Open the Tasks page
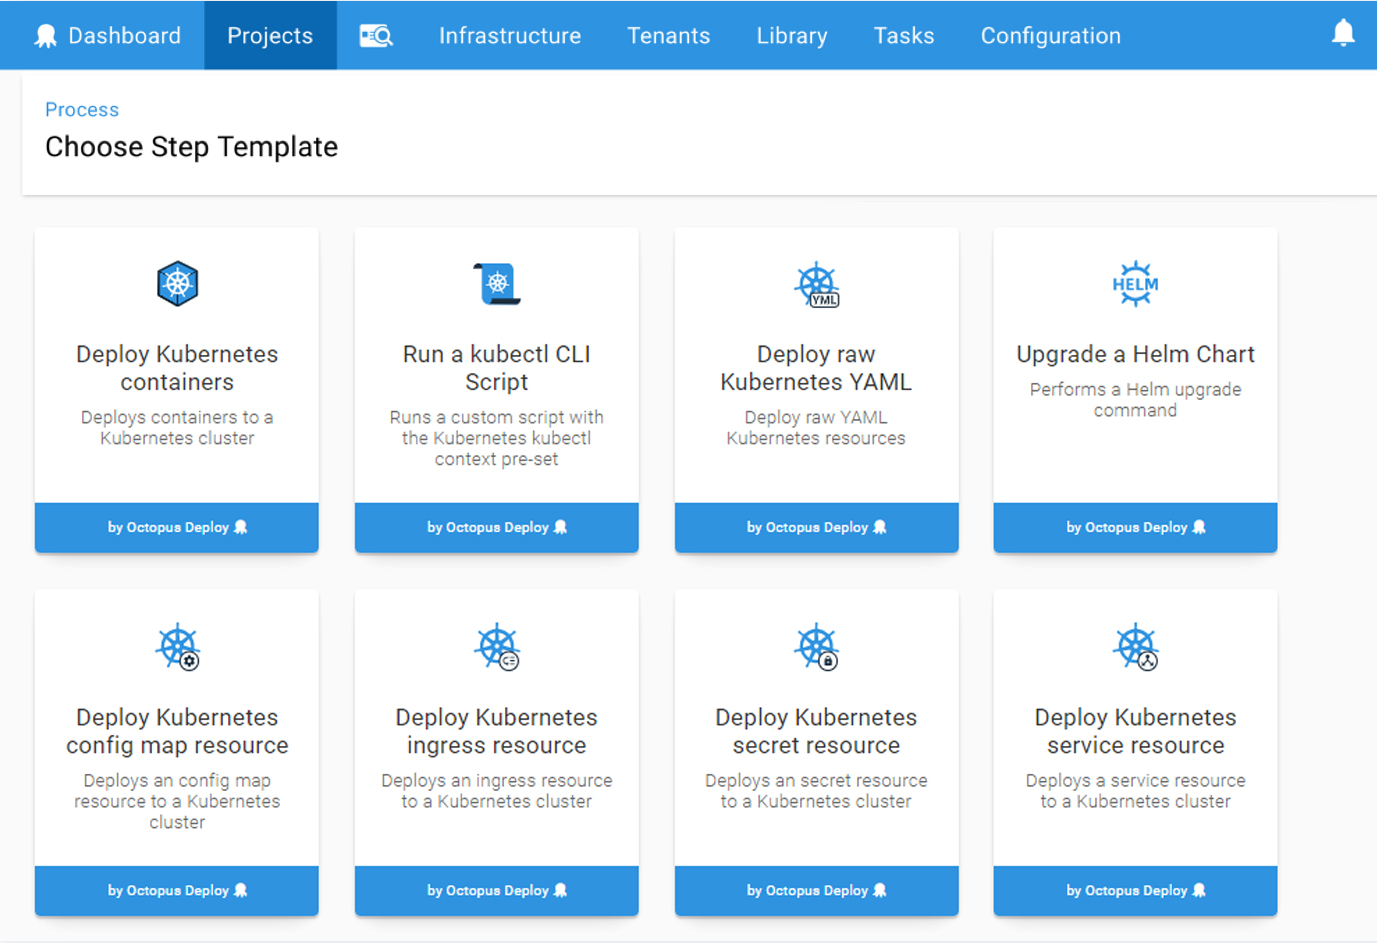The width and height of the screenshot is (1377, 943). [x=903, y=36]
